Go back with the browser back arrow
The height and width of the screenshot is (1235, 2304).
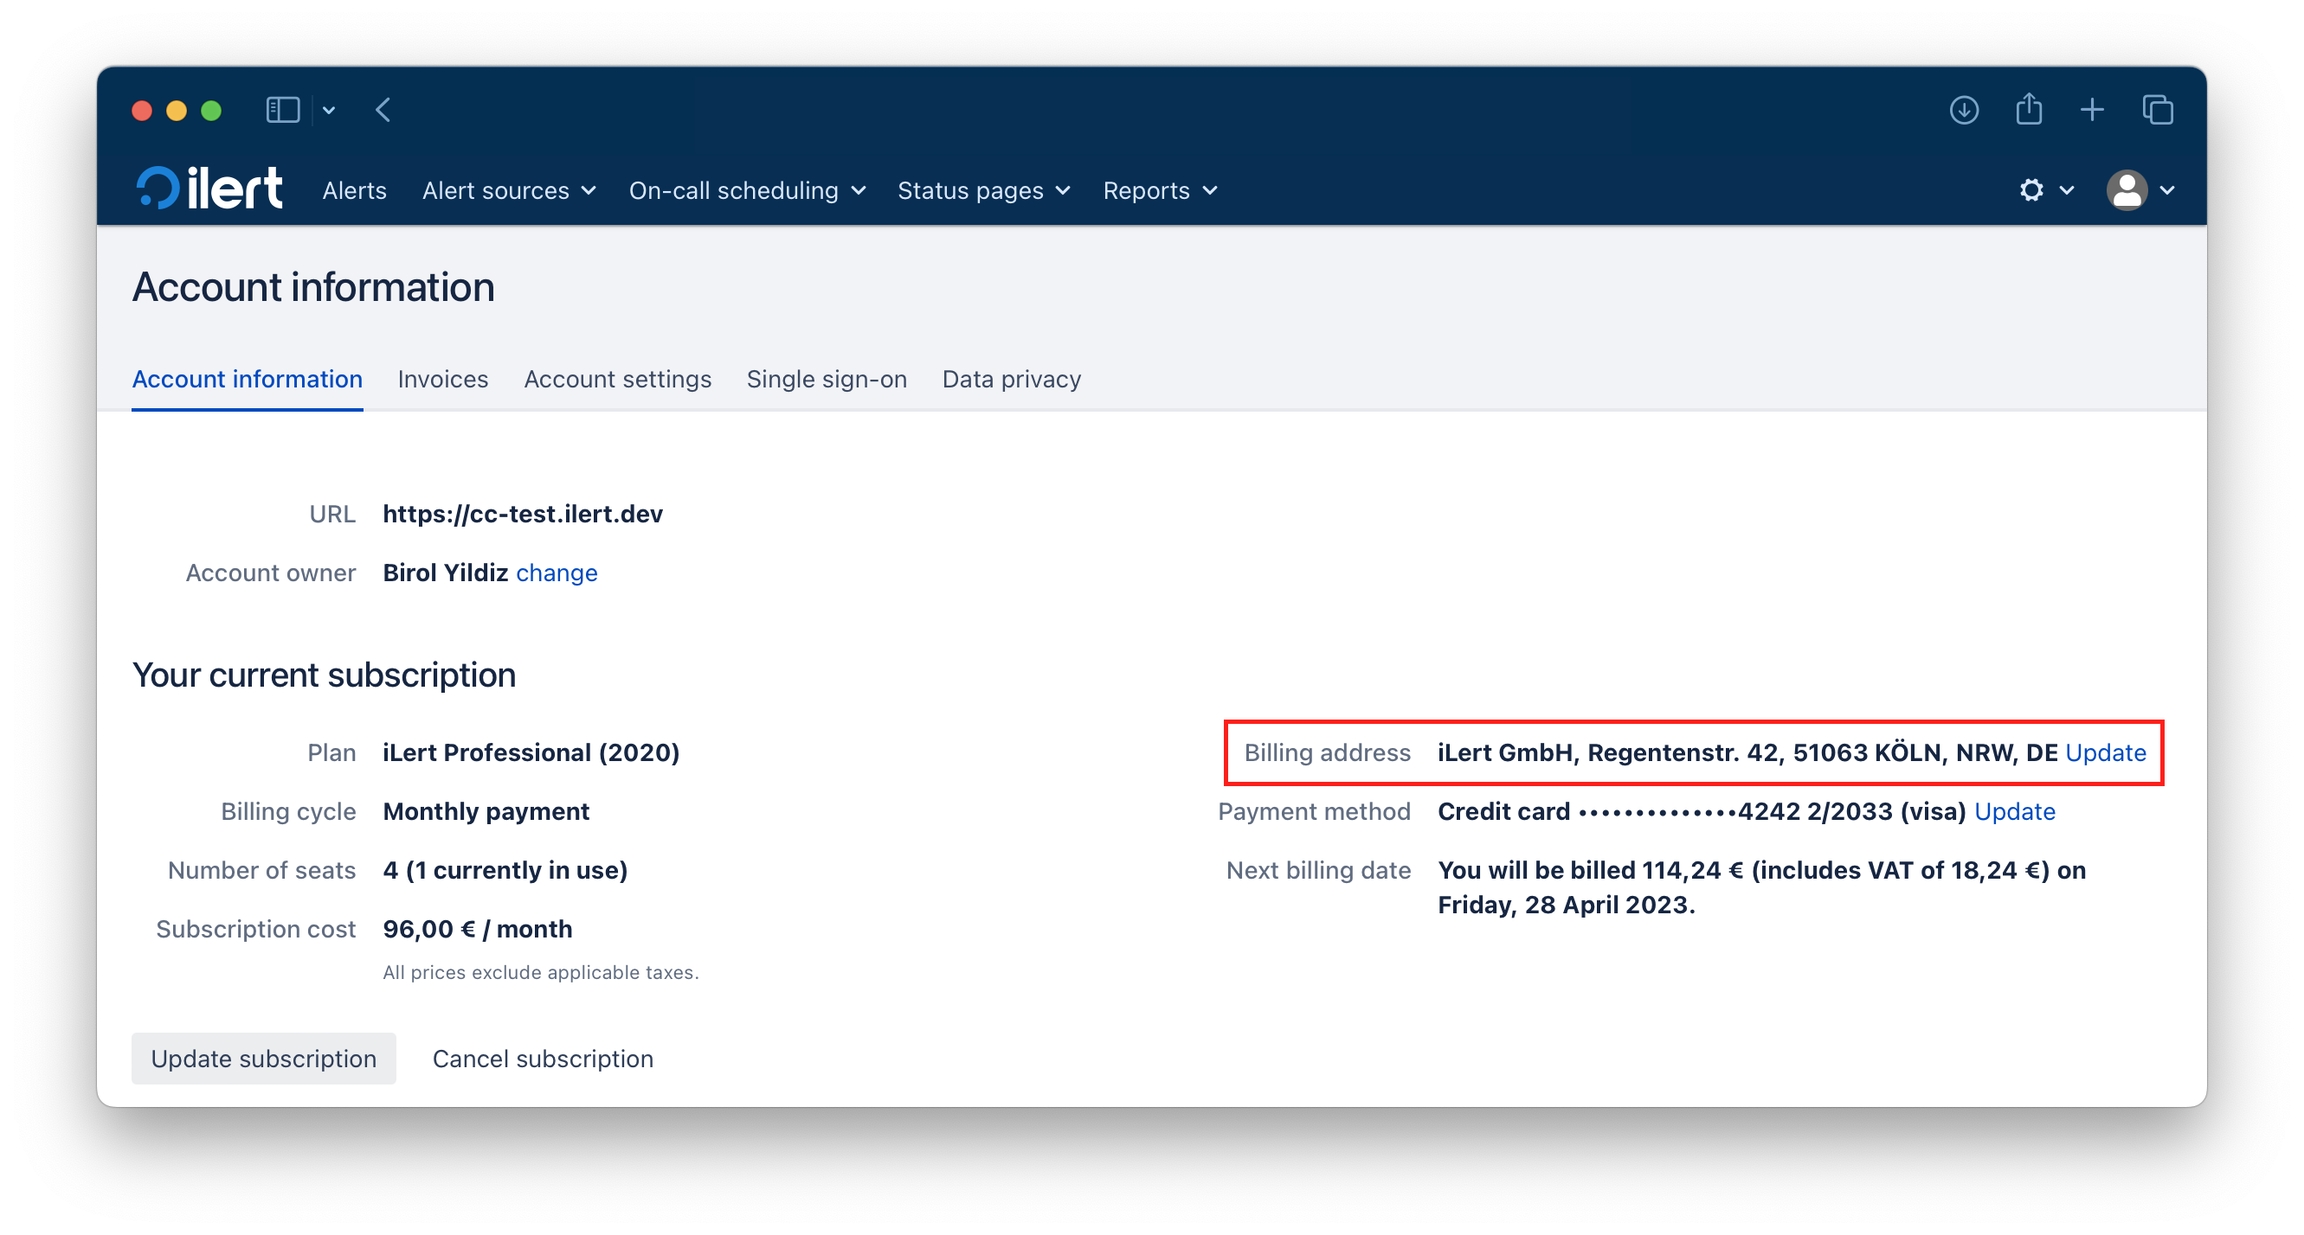pyautogui.click(x=383, y=110)
